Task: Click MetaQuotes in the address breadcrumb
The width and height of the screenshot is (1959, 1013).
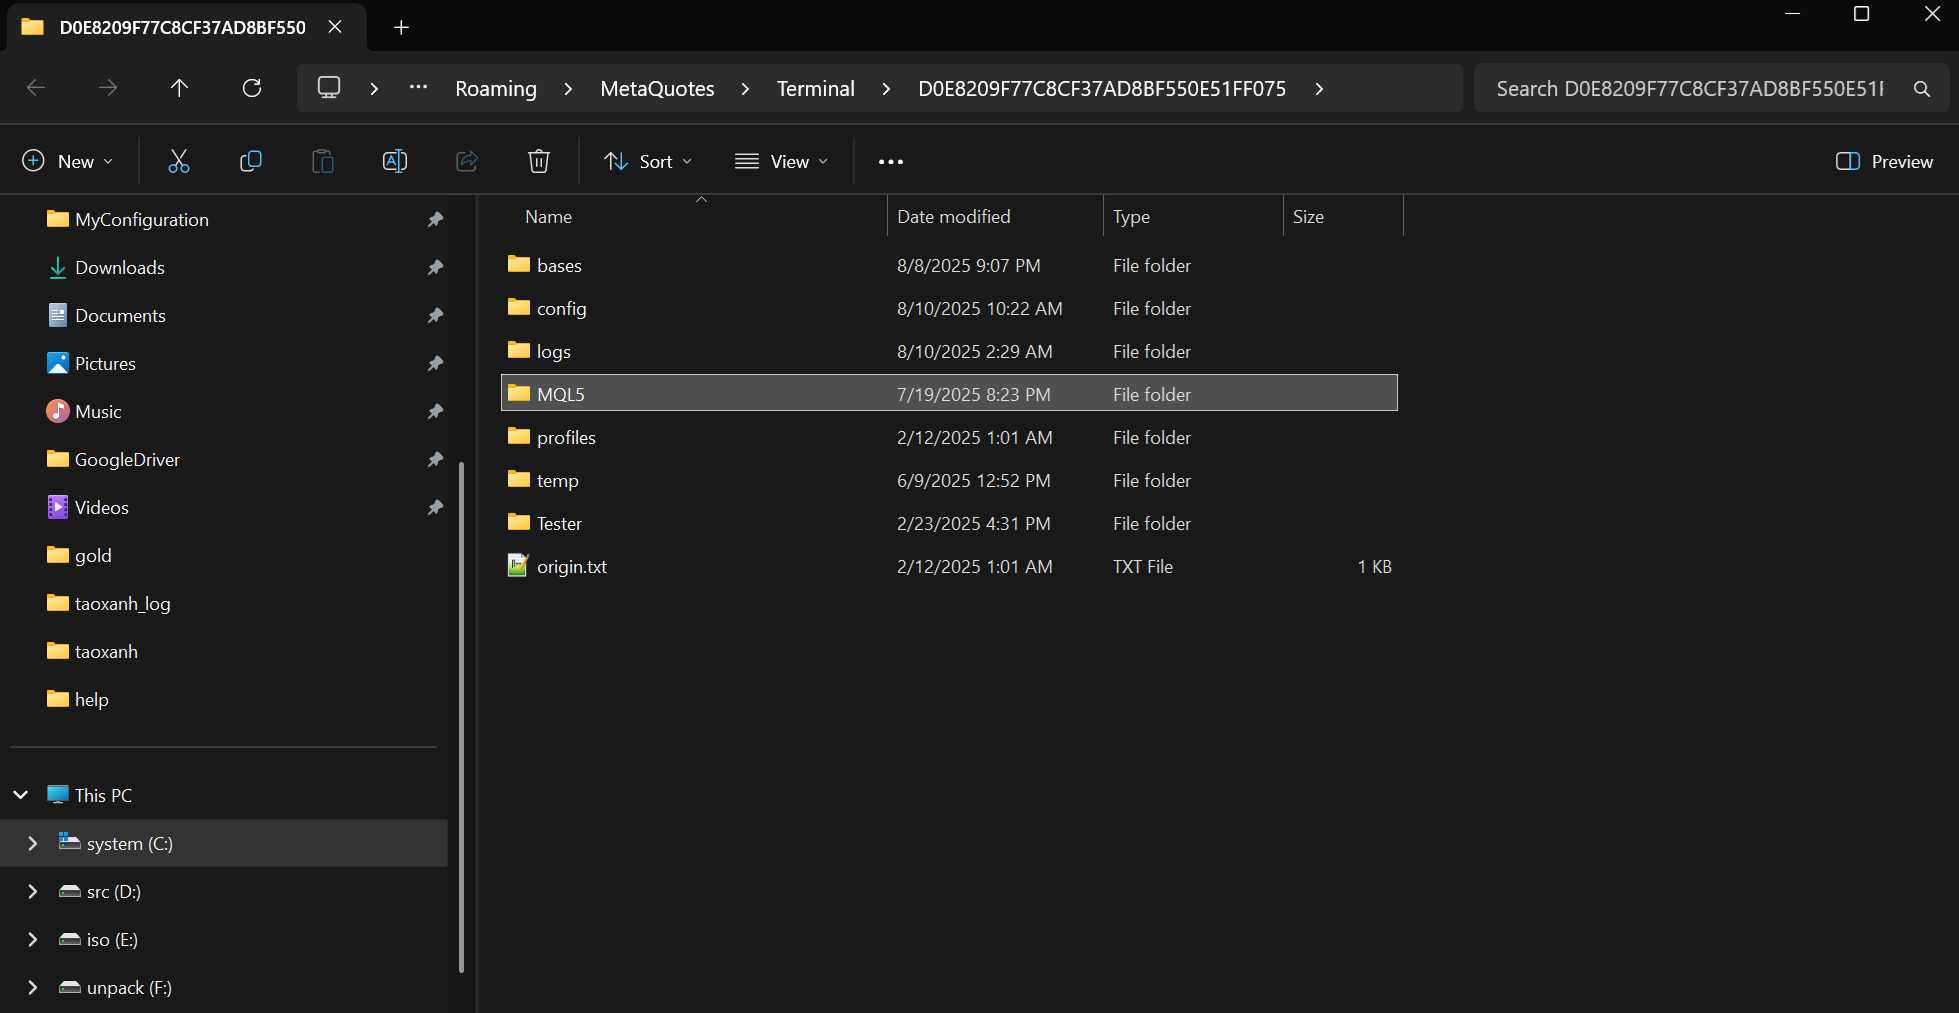Action: [x=657, y=89]
